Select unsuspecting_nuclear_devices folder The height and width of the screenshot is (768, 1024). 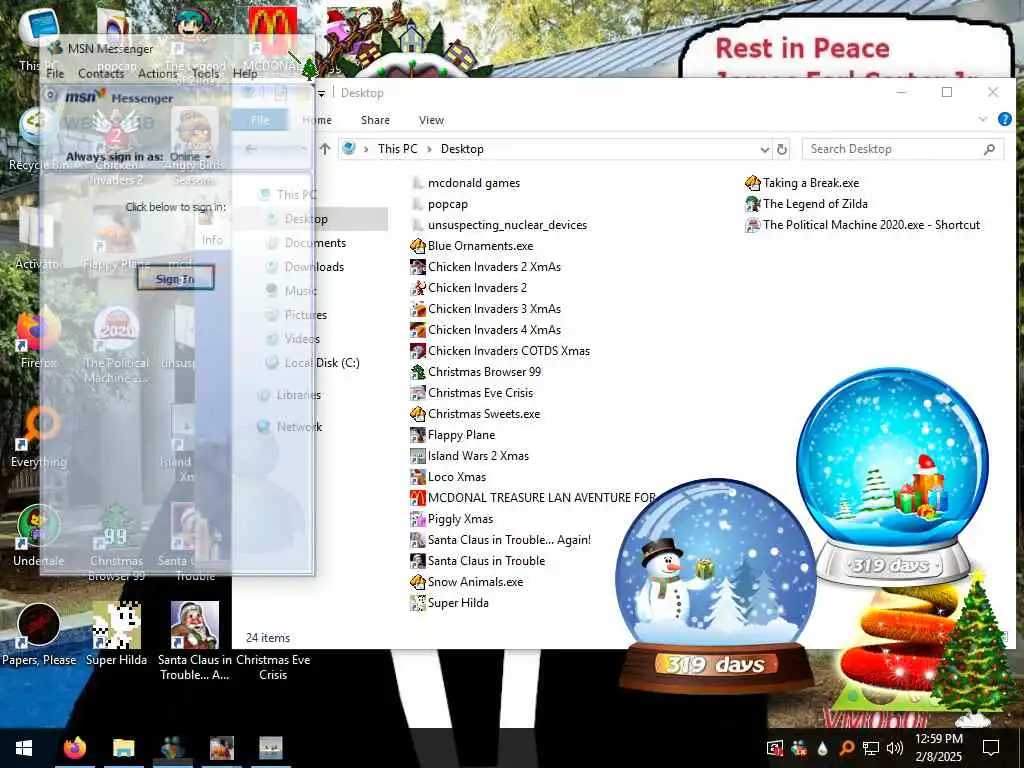pos(499,225)
